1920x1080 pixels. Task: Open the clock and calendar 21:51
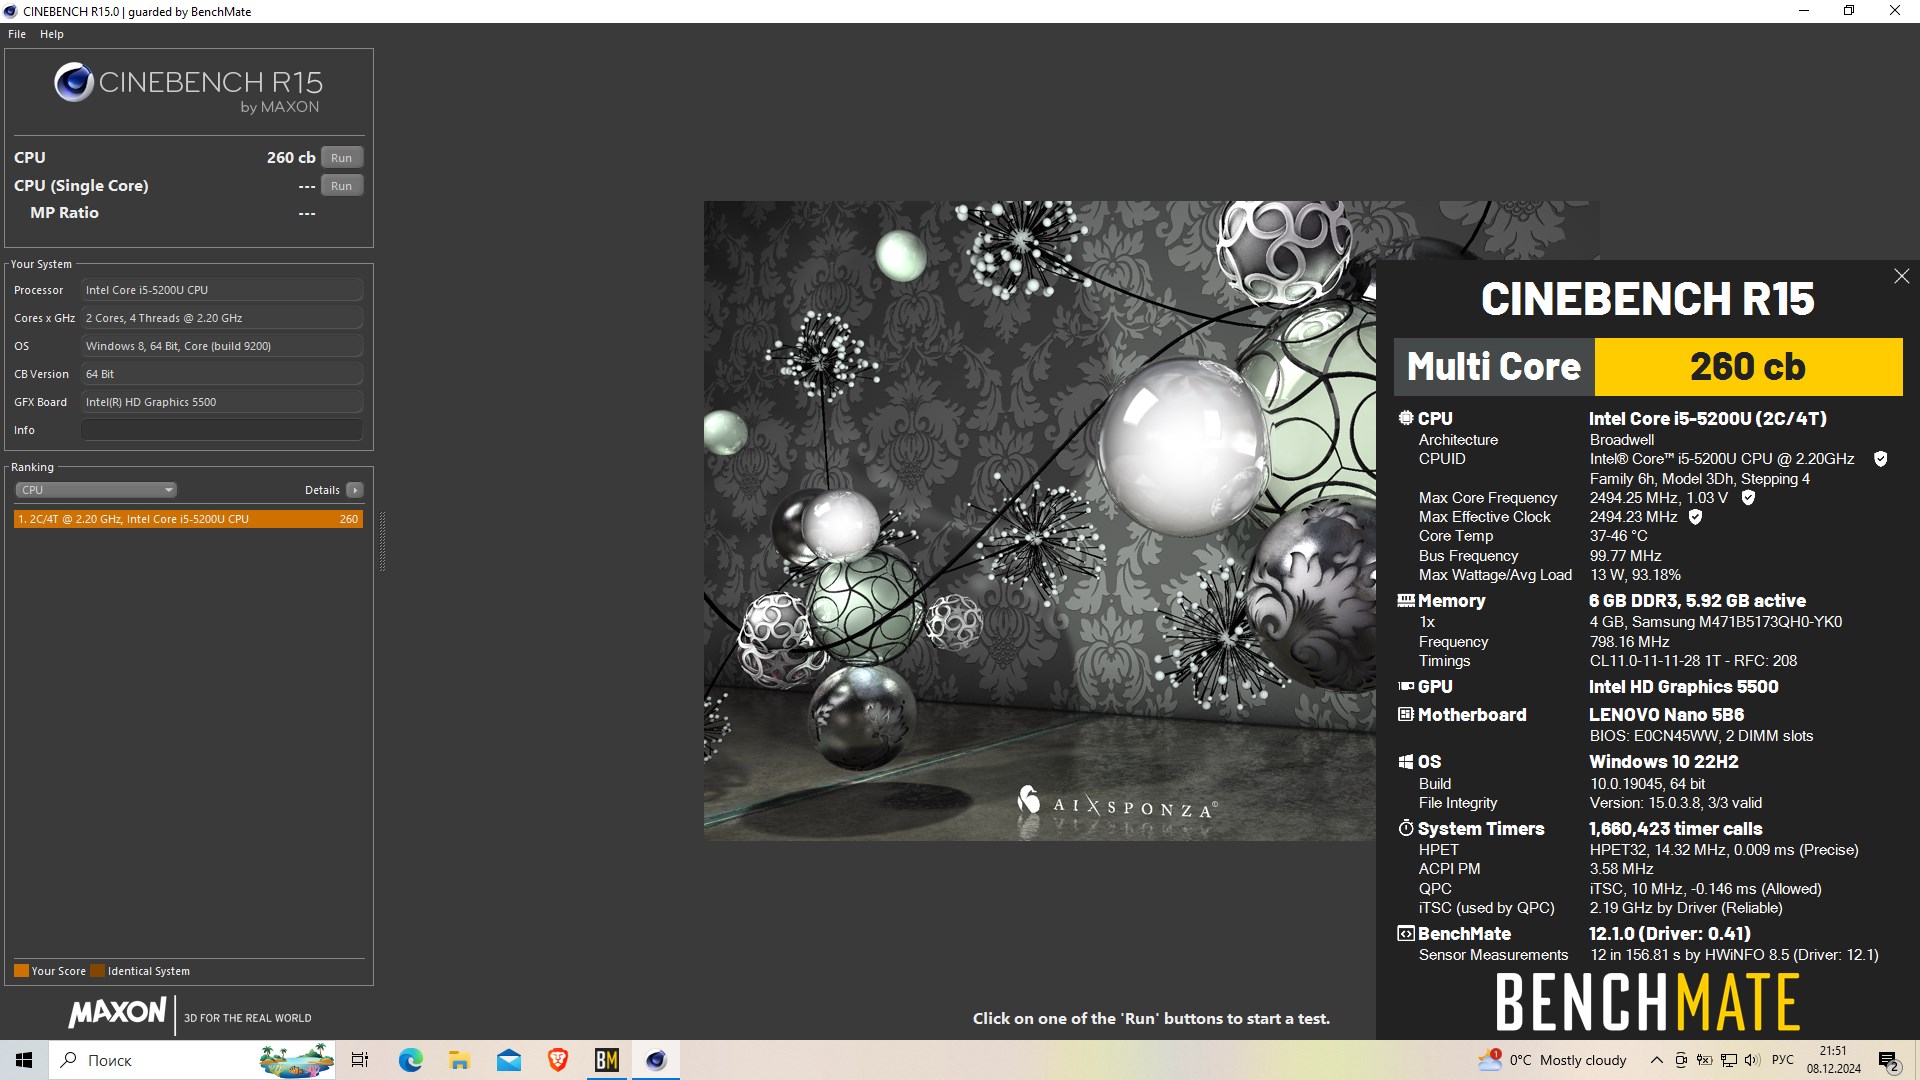coord(1833,1060)
